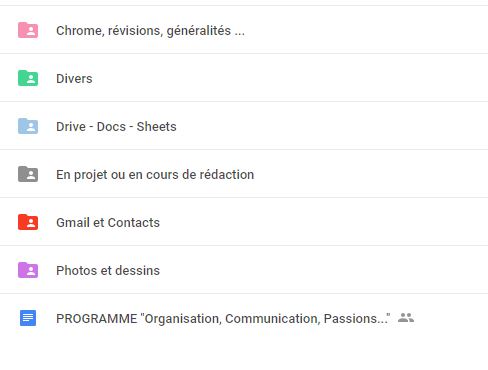
Task: Select the empty area of Drive - Docs - Sheets row
Action: click(333, 126)
